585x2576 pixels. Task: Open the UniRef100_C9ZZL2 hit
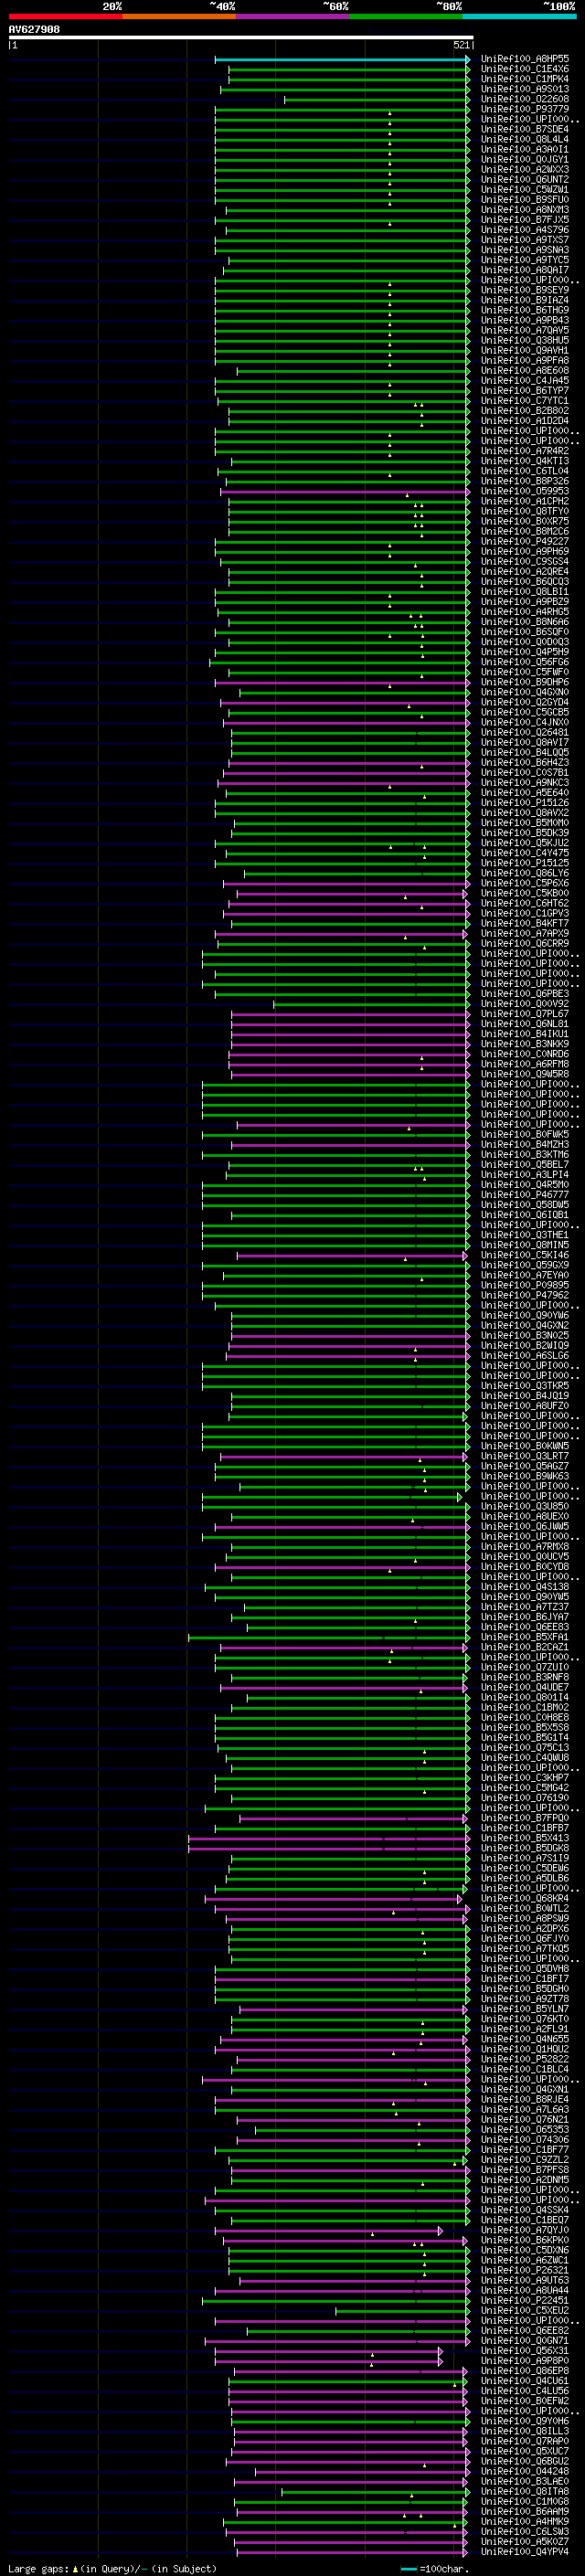tap(524, 2160)
